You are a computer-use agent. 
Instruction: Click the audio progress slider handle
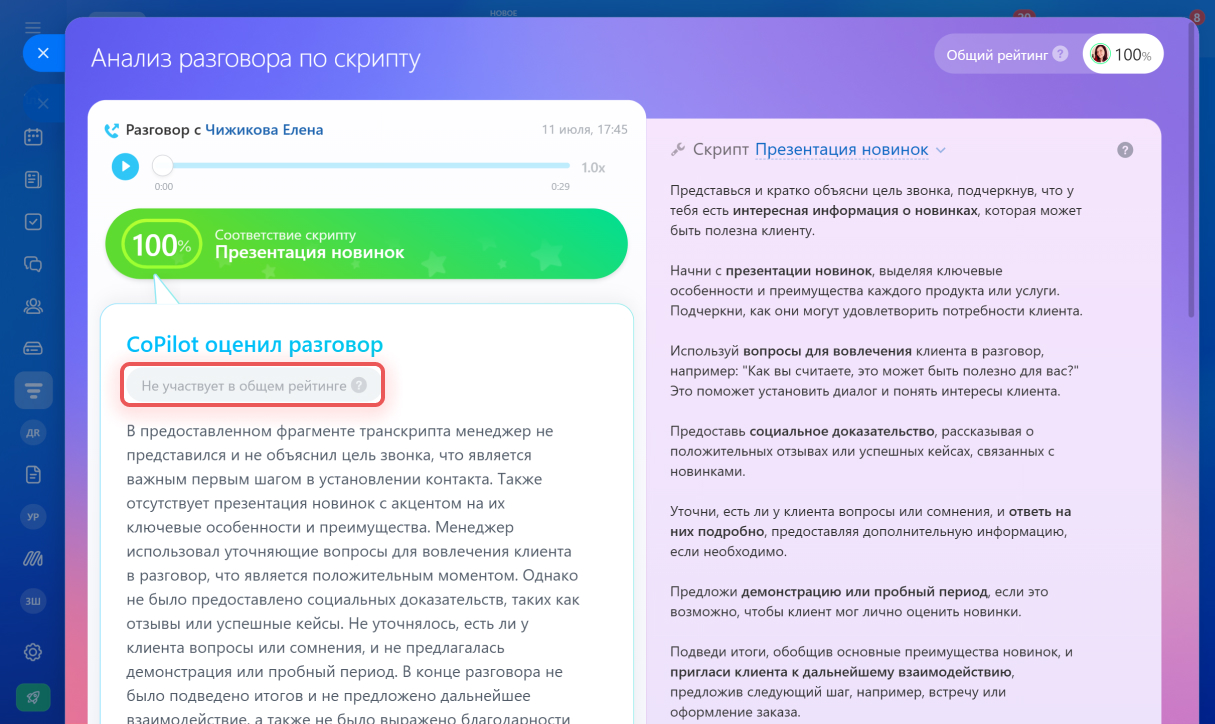point(163,166)
